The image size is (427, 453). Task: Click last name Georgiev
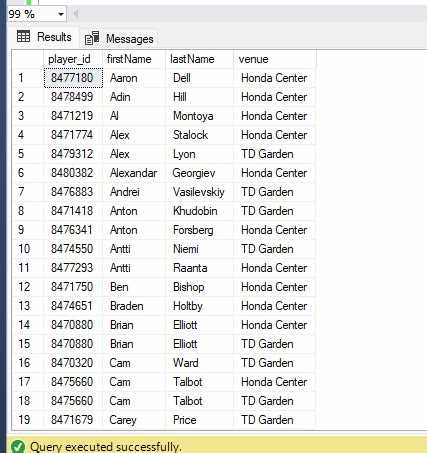coord(194,173)
